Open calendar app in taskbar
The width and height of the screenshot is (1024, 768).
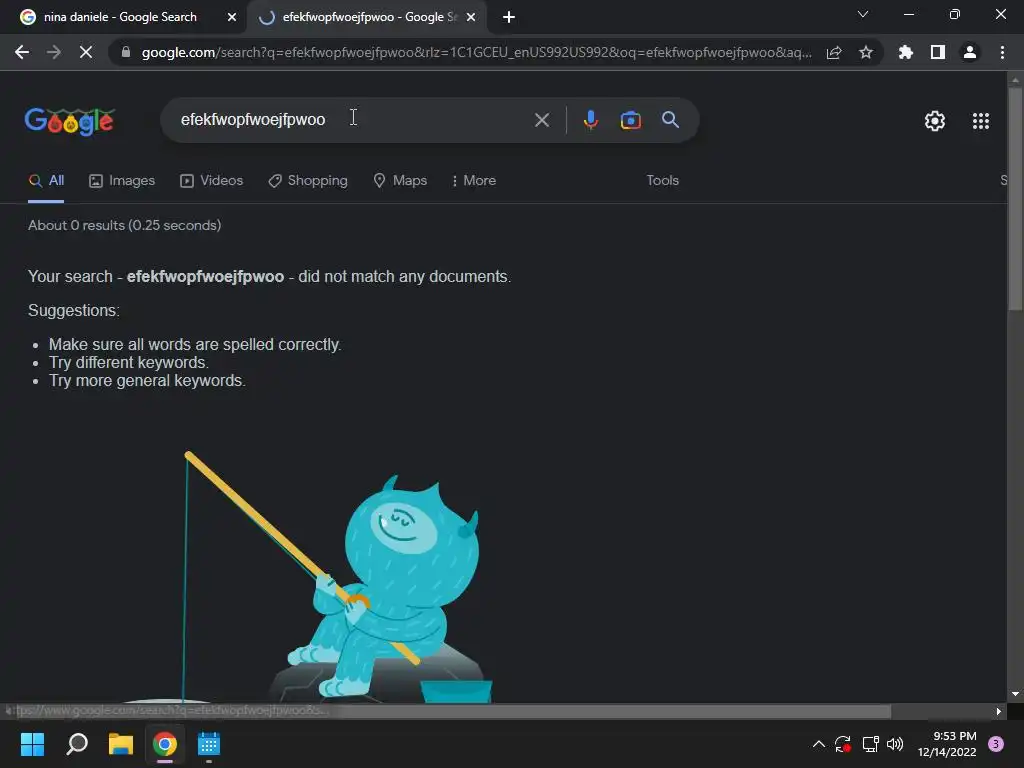click(209, 744)
